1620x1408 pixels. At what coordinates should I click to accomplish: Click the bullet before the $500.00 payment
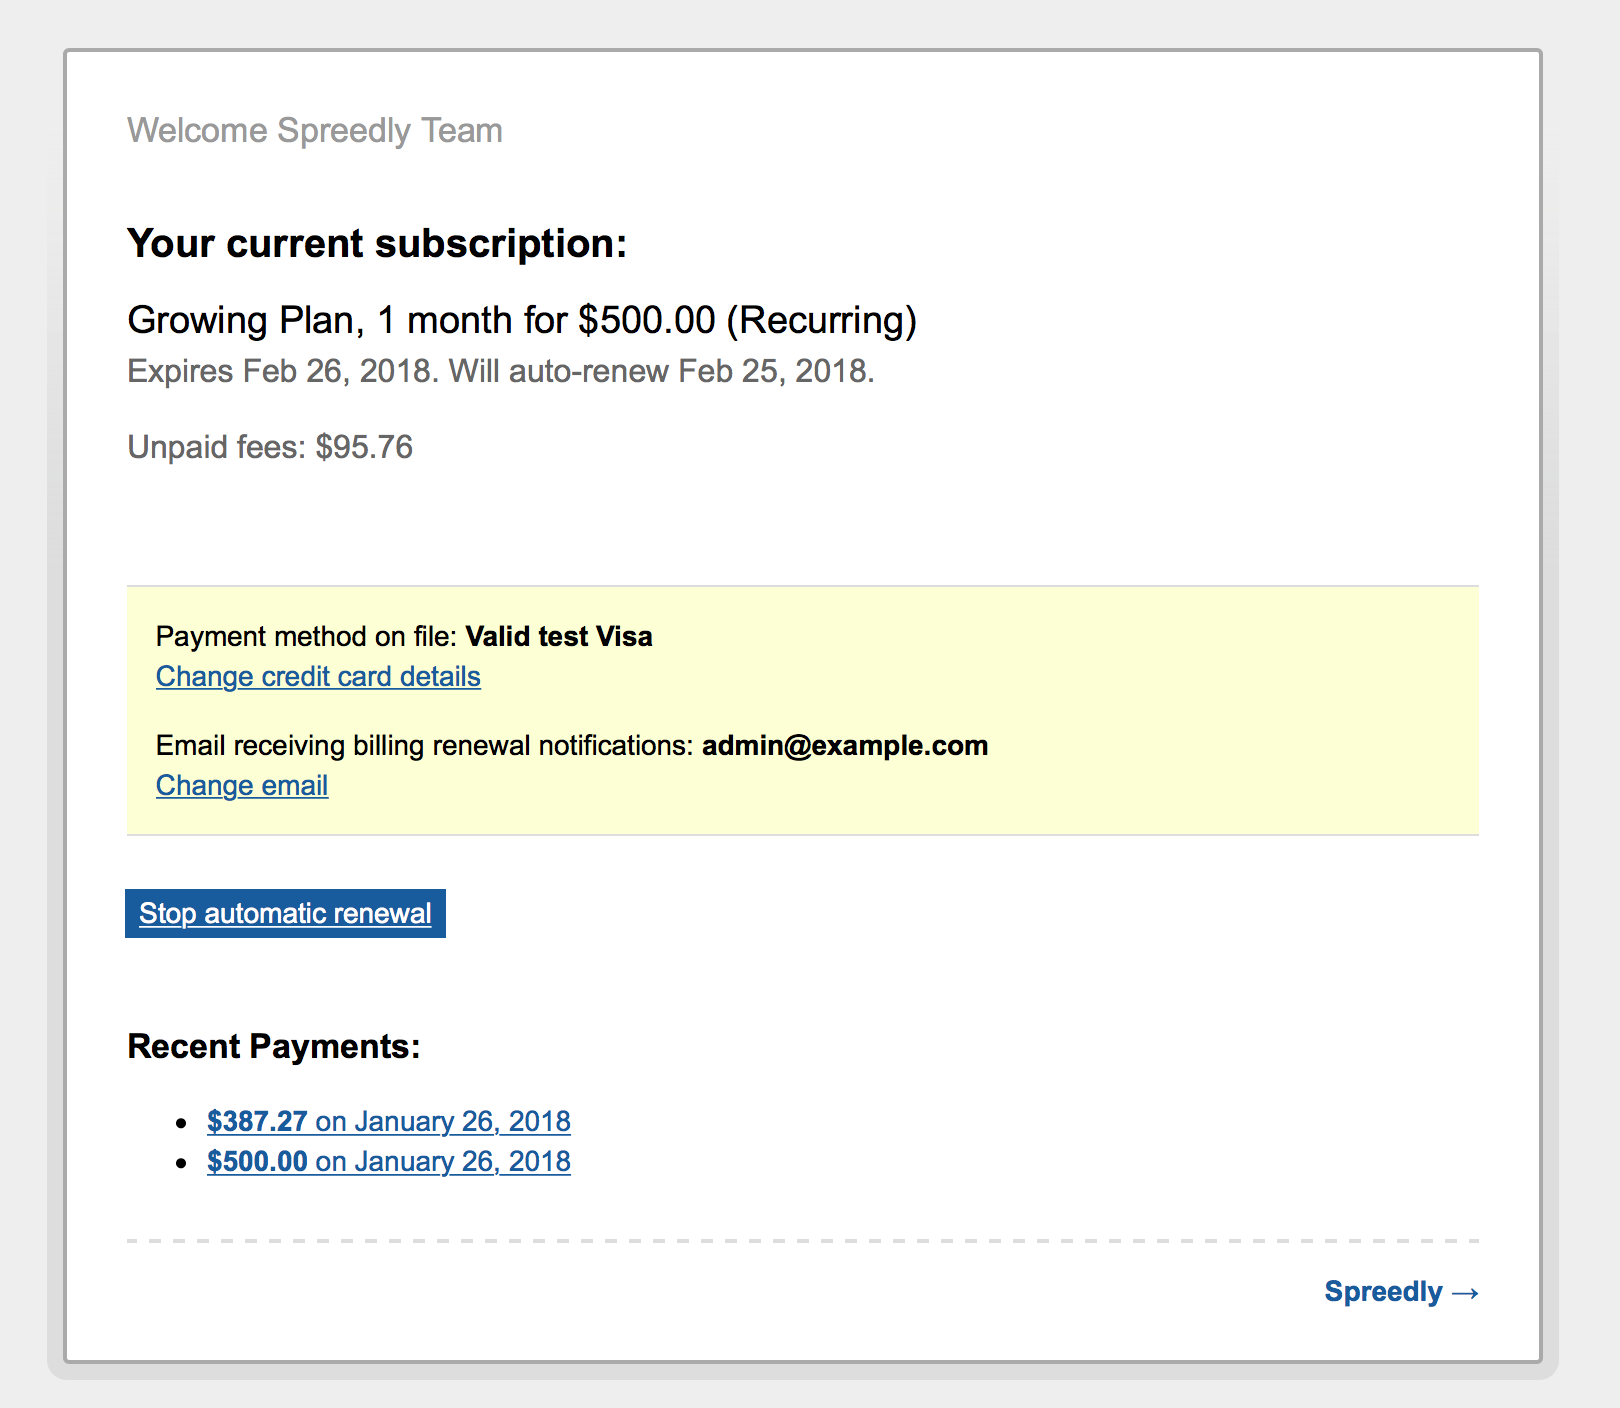point(181,1163)
